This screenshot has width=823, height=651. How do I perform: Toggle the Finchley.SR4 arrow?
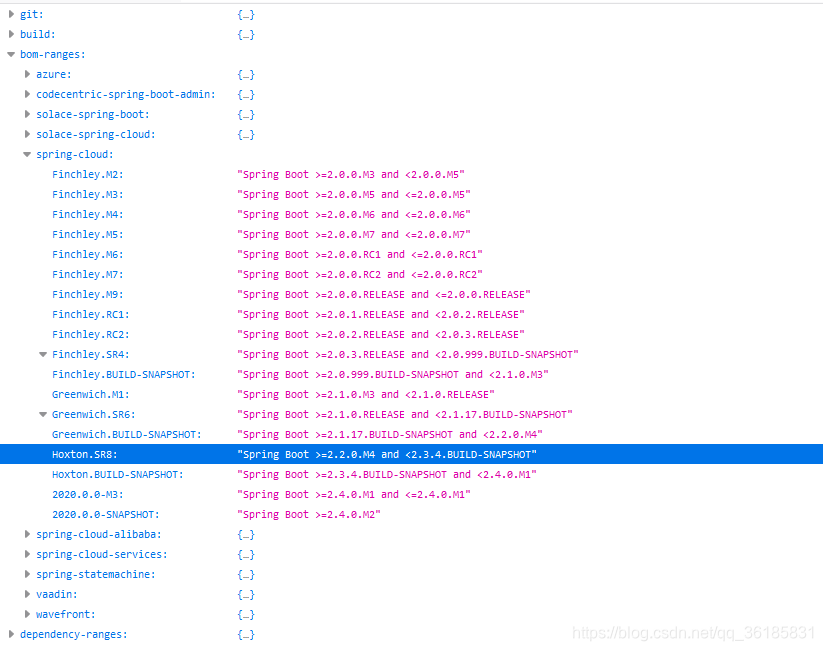(x=43, y=354)
